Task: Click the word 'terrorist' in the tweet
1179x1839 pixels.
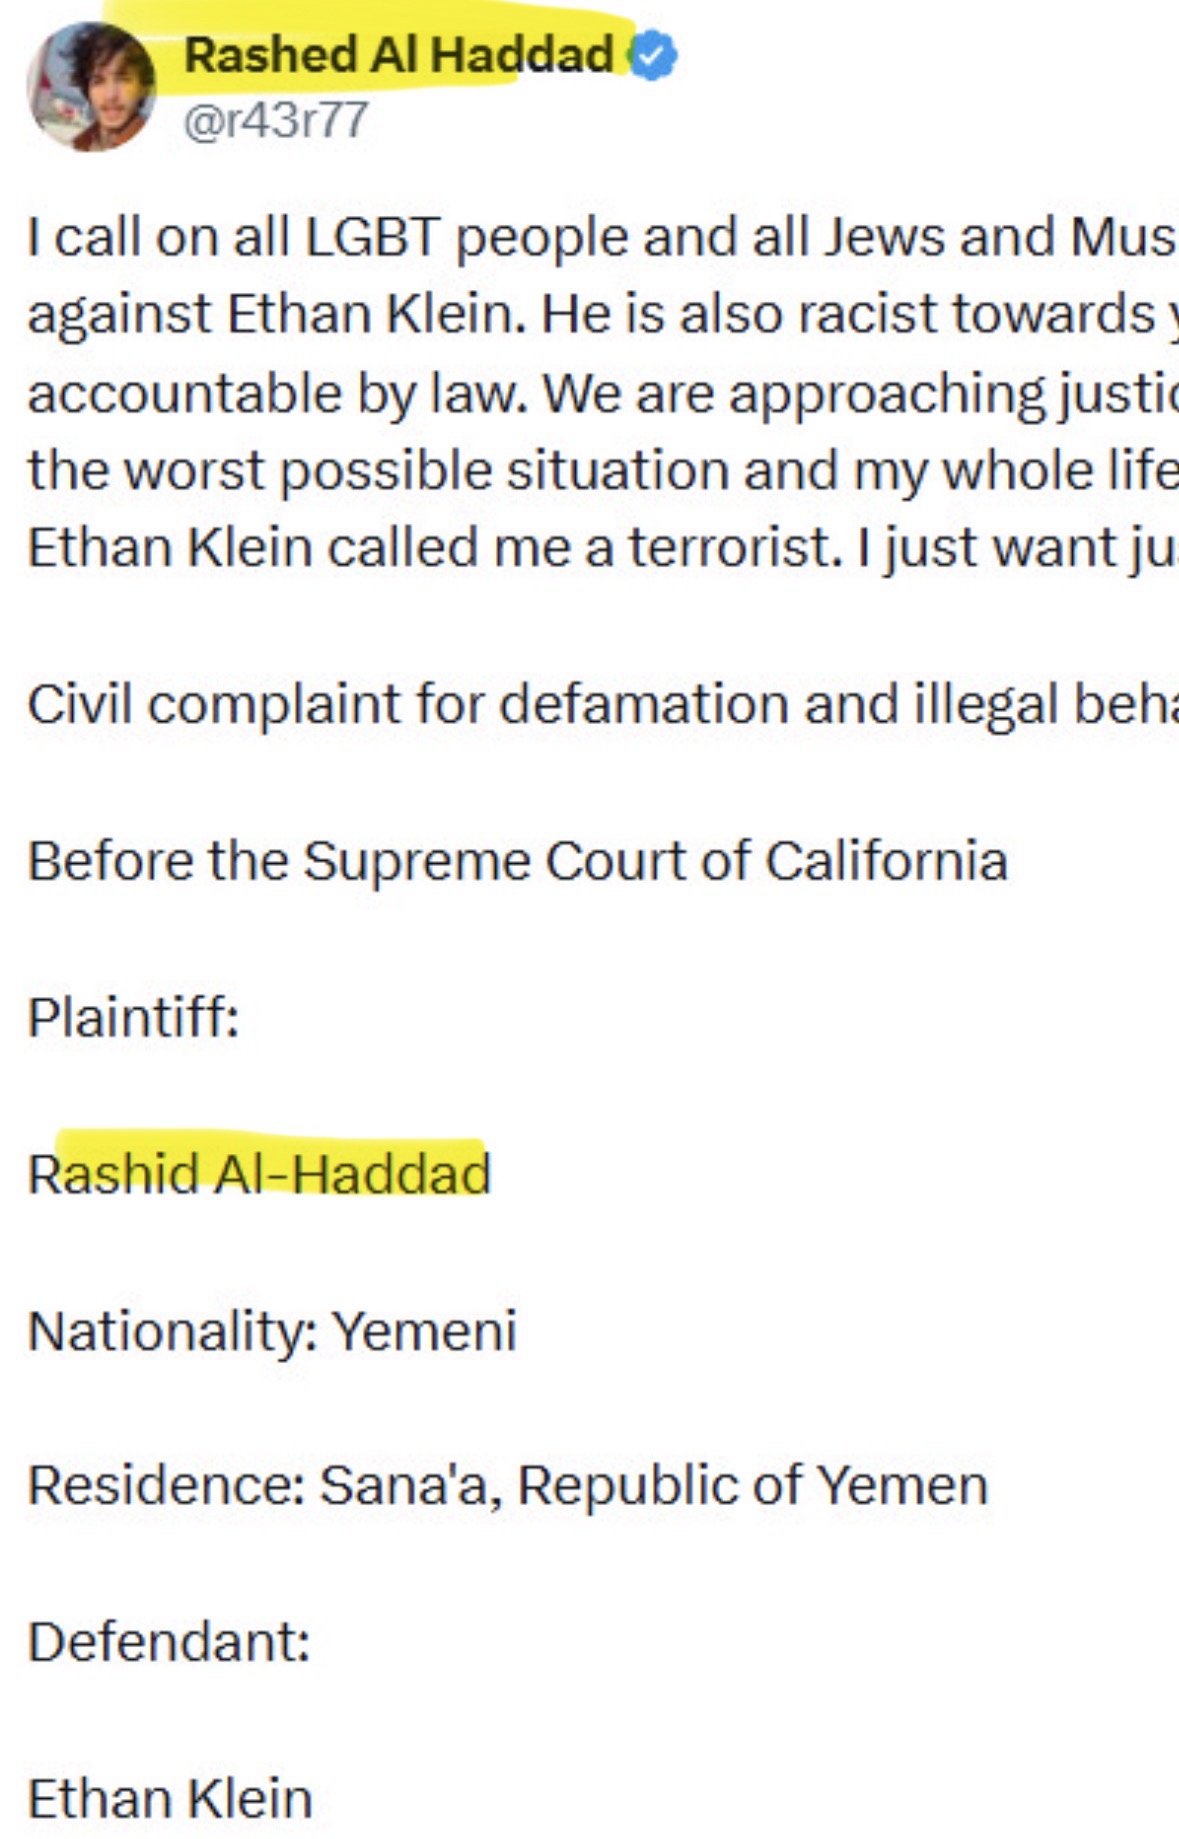Action: point(734,548)
